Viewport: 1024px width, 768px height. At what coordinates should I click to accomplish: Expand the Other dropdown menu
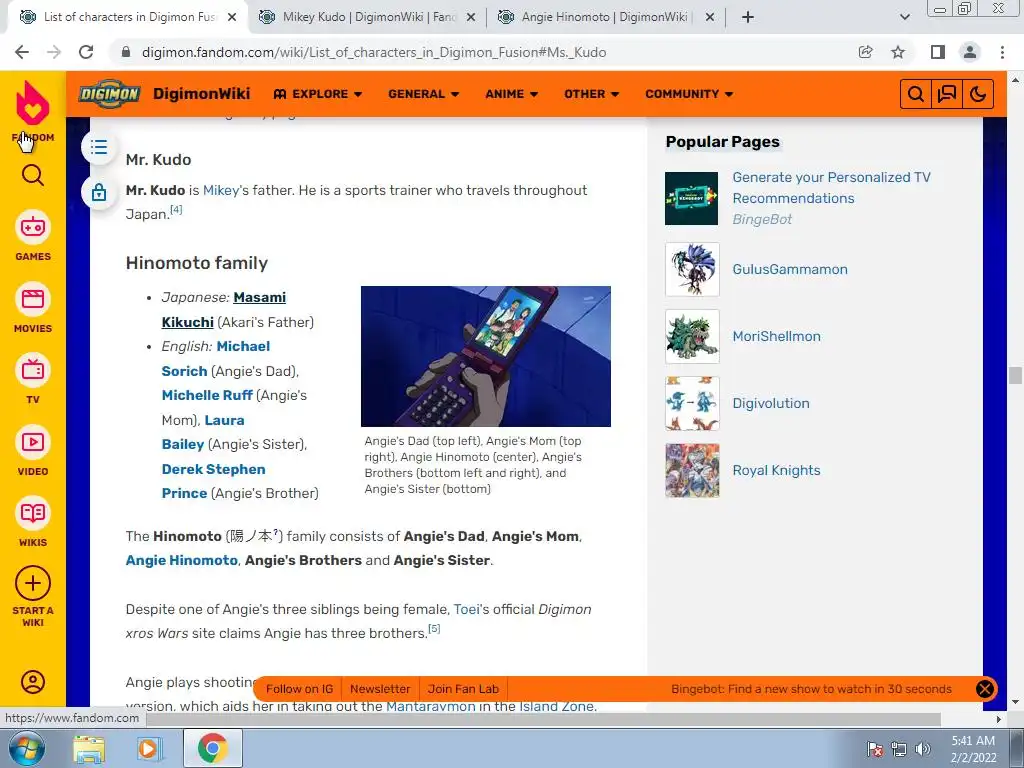coord(591,94)
